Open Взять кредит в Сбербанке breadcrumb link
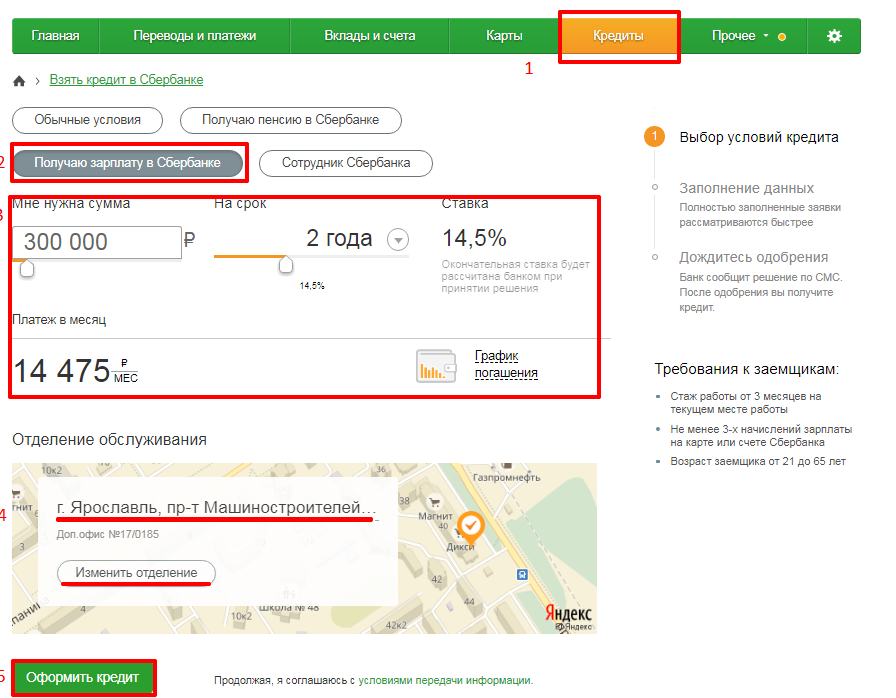896x698 pixels. point(126,79)
